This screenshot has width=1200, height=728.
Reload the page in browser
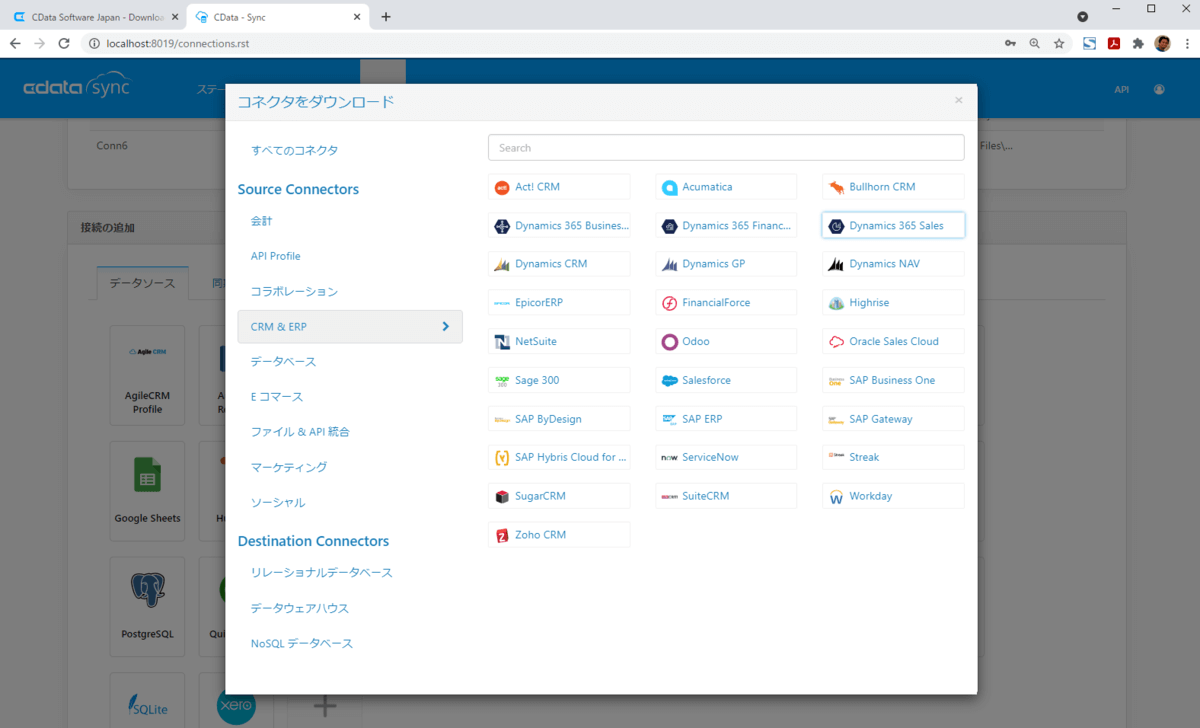click(x=64, y=44)
